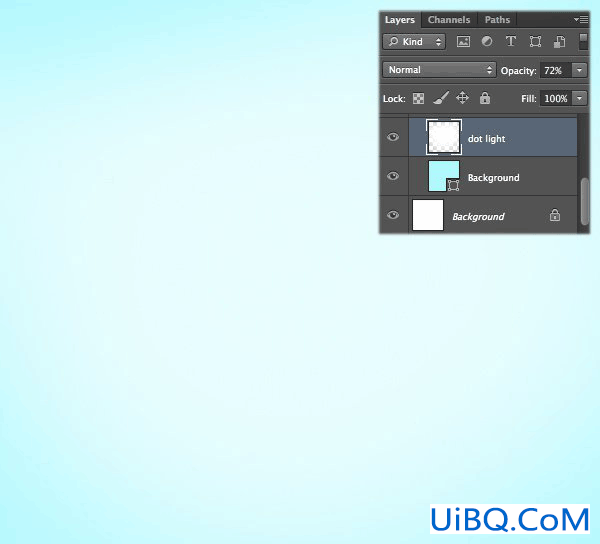Hide the locked Background layer

393,215
